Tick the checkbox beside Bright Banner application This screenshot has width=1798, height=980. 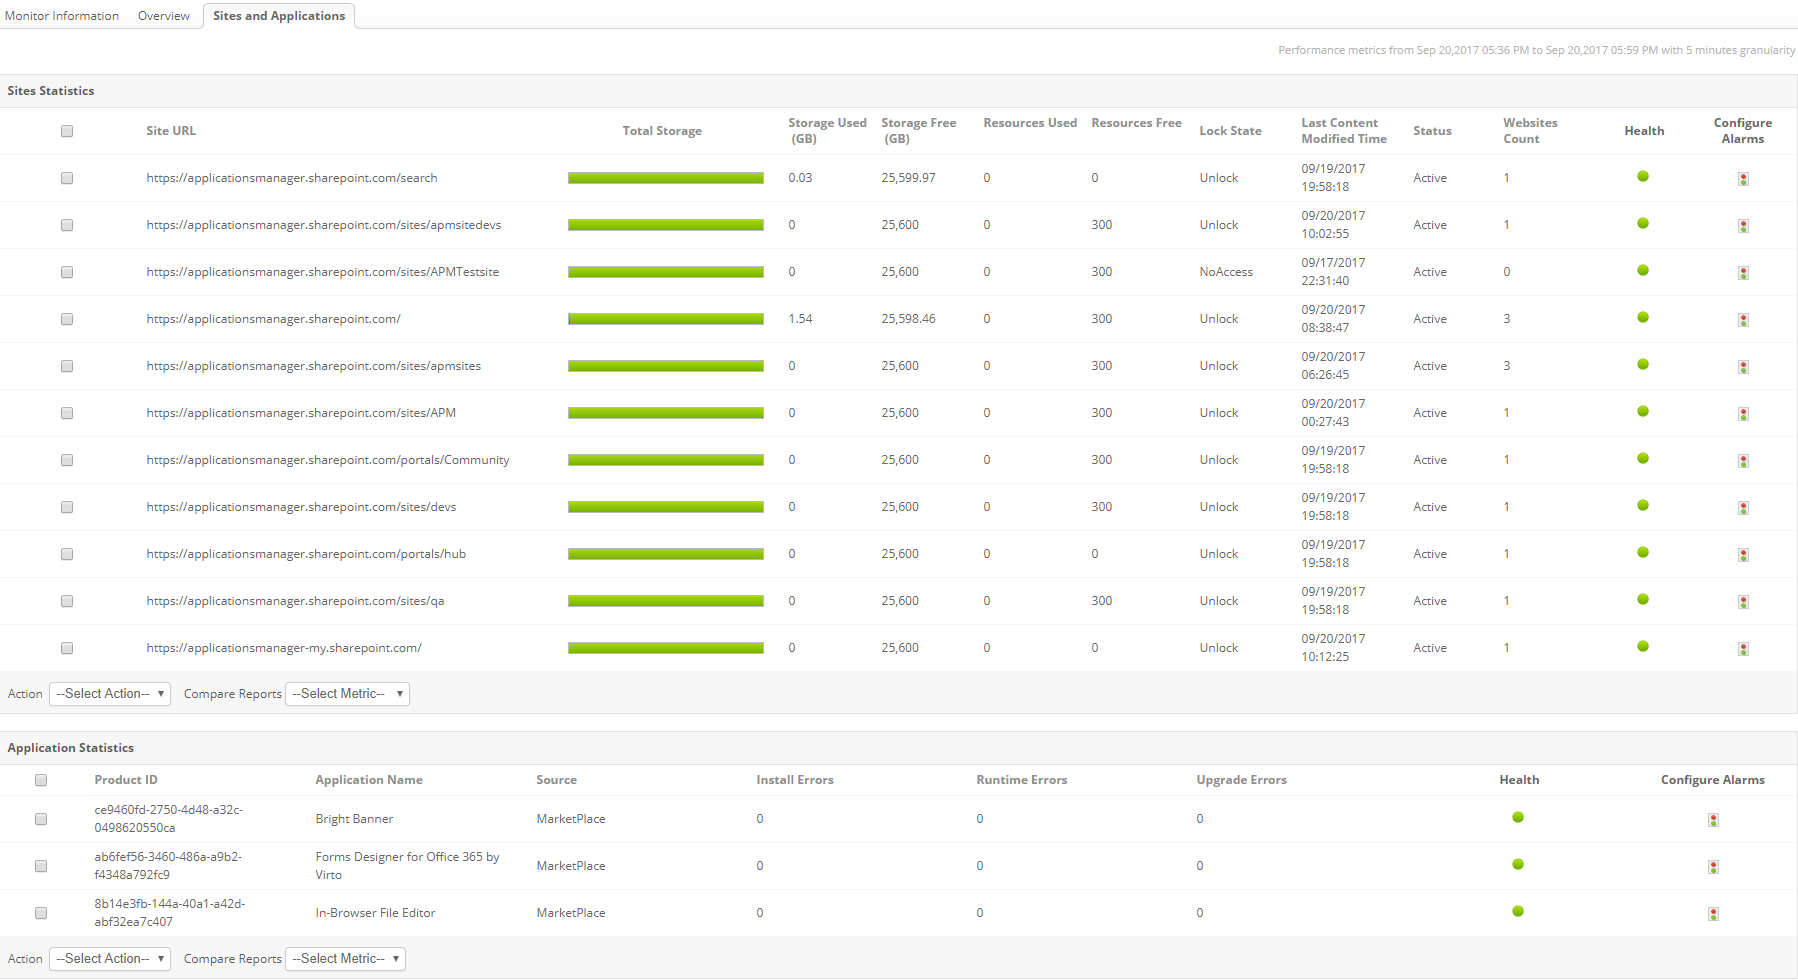(41, 819)
